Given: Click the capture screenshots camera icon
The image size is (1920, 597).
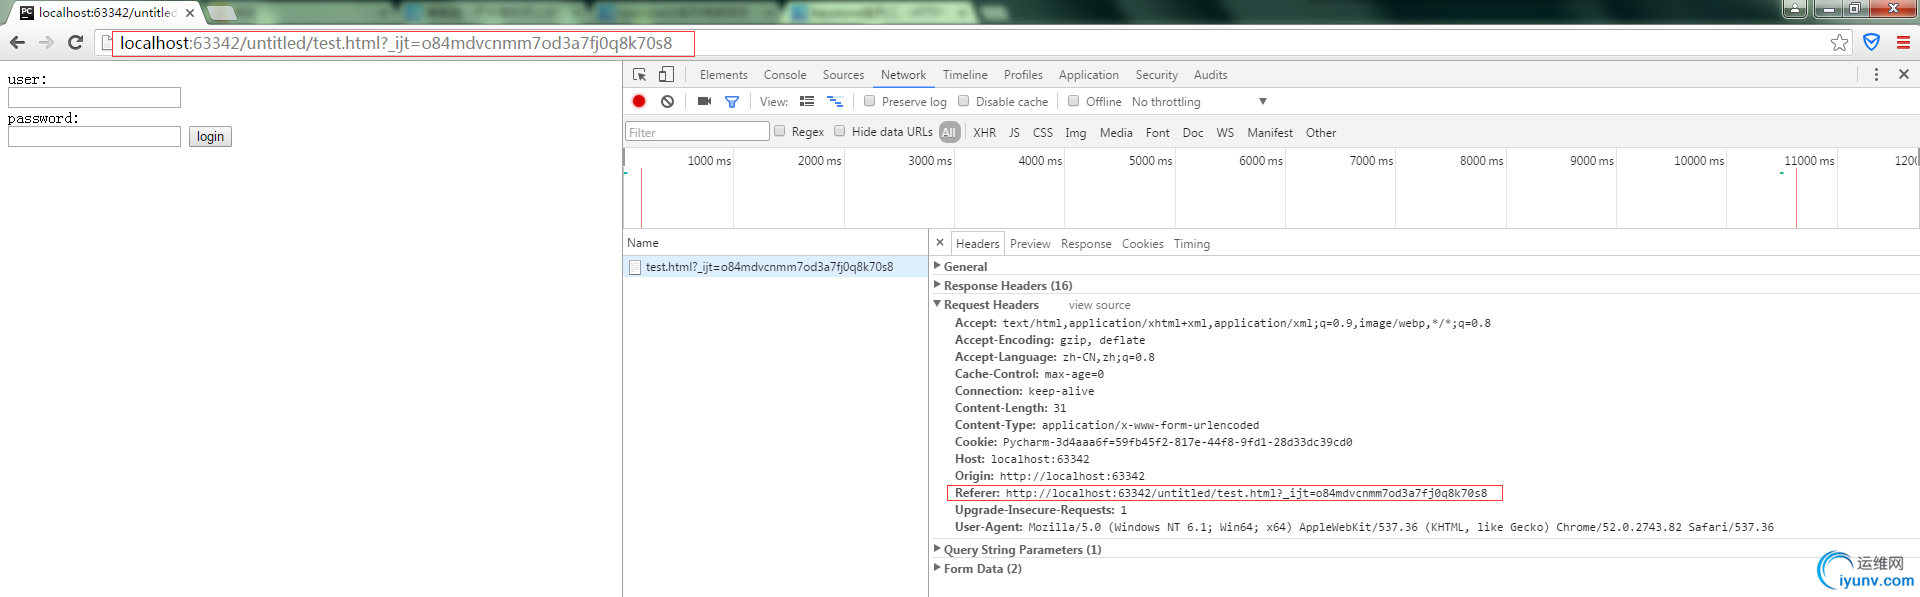Looking at the screenshot, I should click(704, 101).
